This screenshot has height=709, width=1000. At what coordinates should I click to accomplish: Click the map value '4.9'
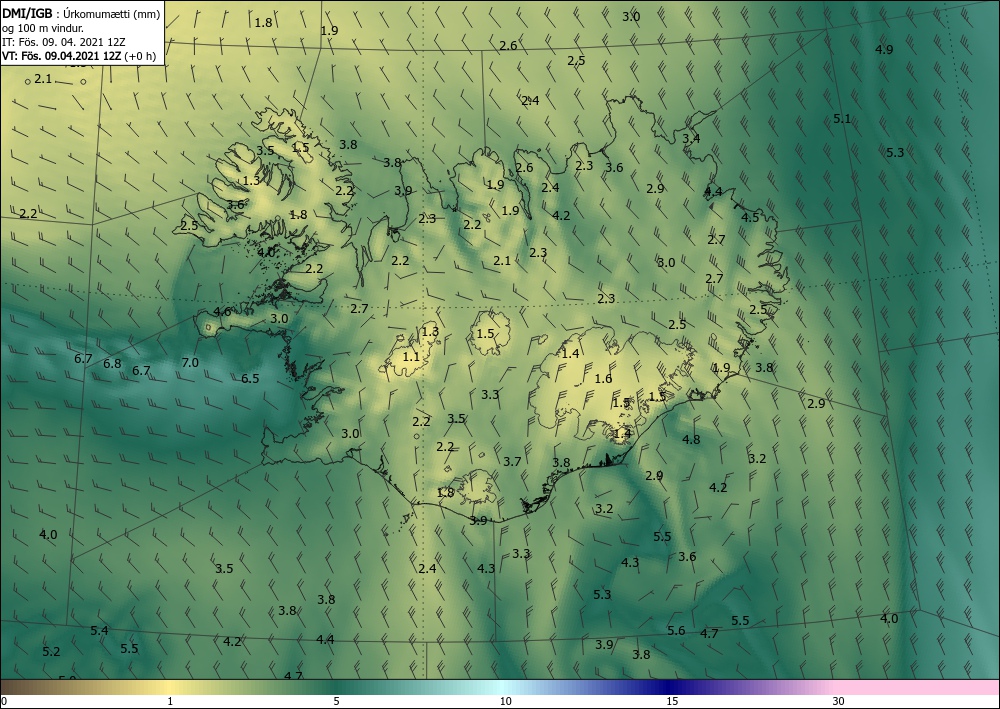pos(884,50)
